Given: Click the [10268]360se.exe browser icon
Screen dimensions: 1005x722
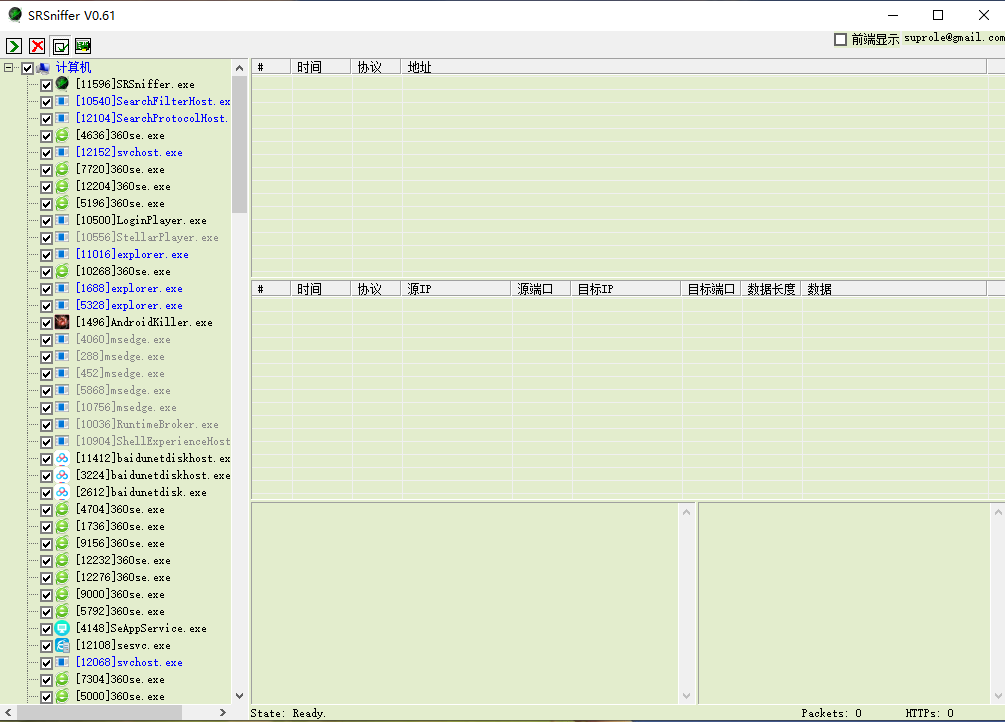Looking at the screenshot, I should point(62,271).
